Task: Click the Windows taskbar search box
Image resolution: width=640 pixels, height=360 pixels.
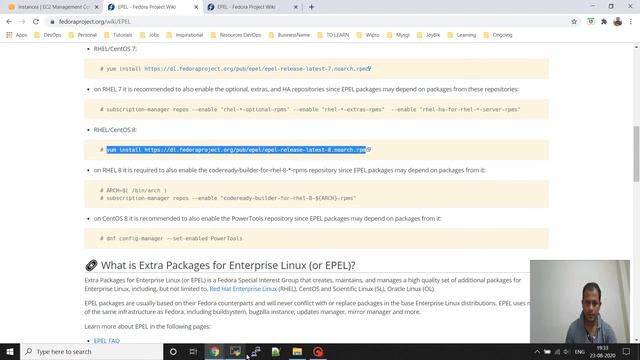Action: click(91, 351)
